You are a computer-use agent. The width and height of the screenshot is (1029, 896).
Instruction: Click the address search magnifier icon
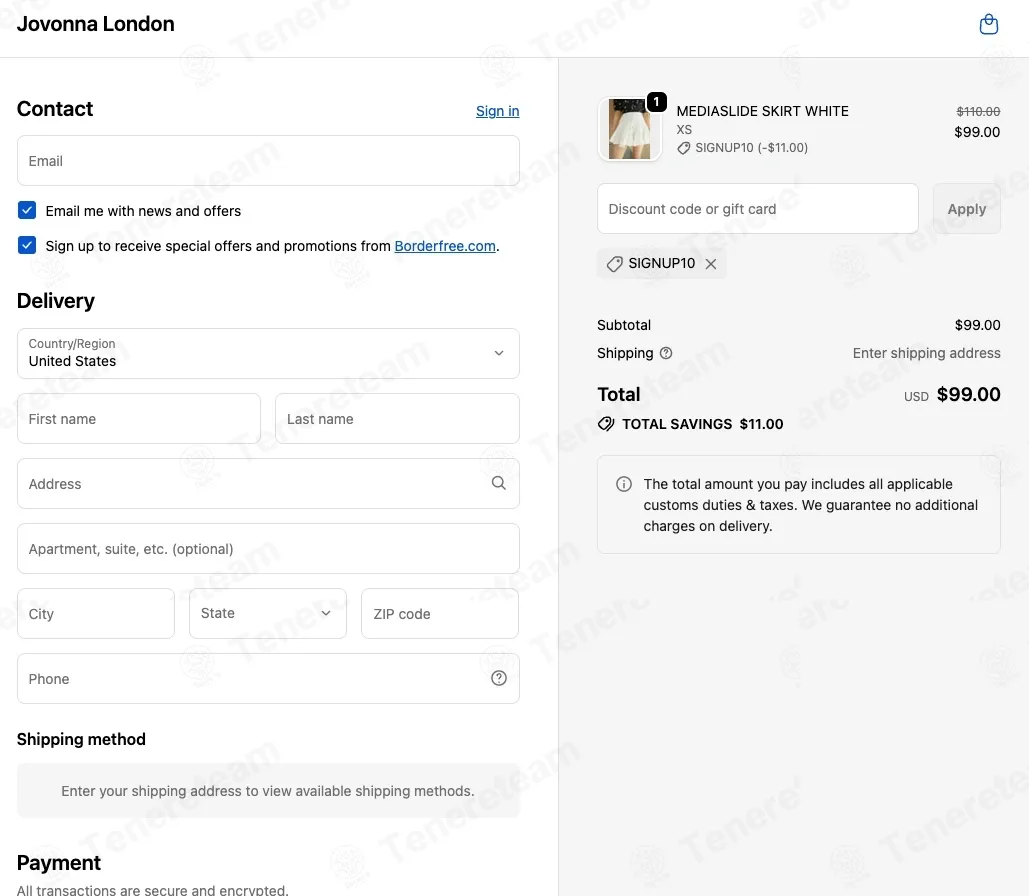[x=499, y=483]
